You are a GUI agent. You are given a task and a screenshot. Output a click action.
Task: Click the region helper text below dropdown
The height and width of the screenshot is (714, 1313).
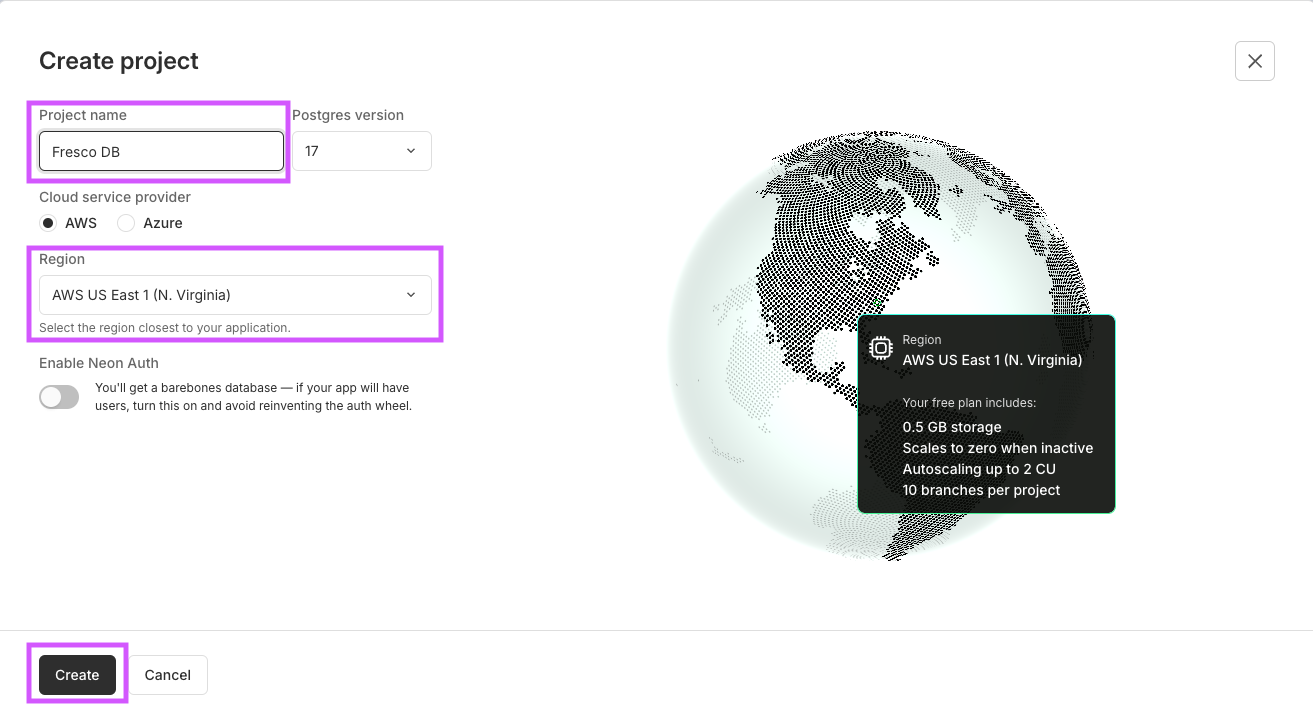click(165, 328)
